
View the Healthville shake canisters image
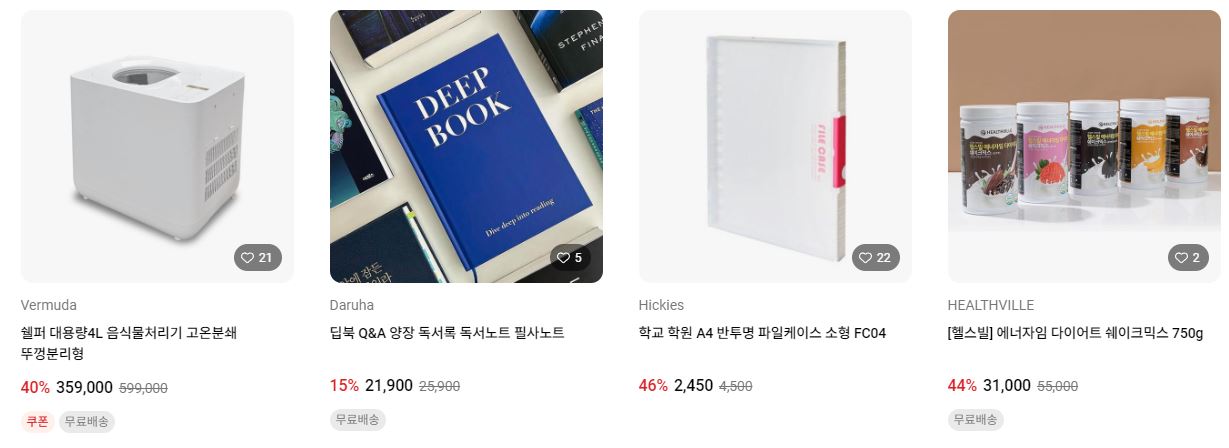pos(1084,146)
